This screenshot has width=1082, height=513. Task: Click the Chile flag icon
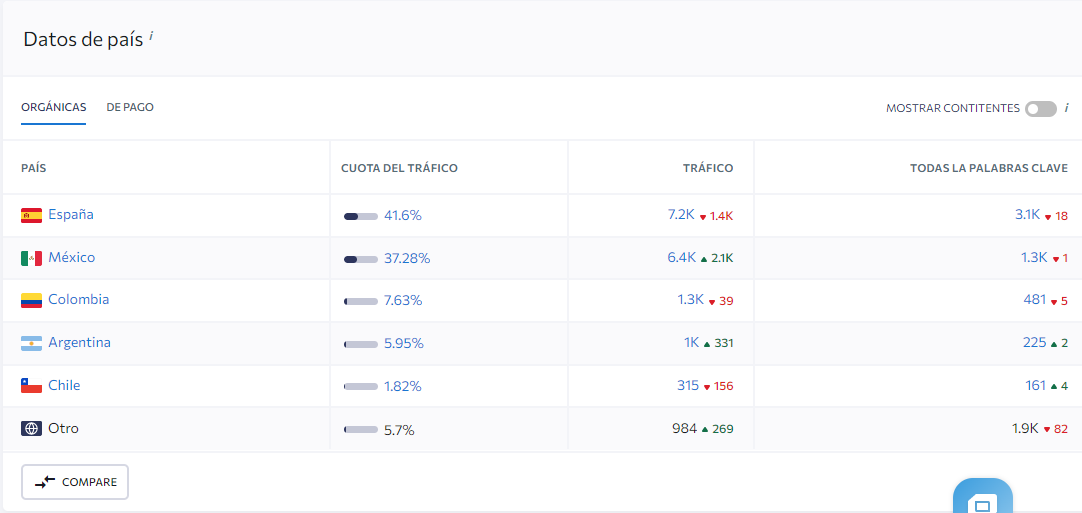[x=32, y=386]
